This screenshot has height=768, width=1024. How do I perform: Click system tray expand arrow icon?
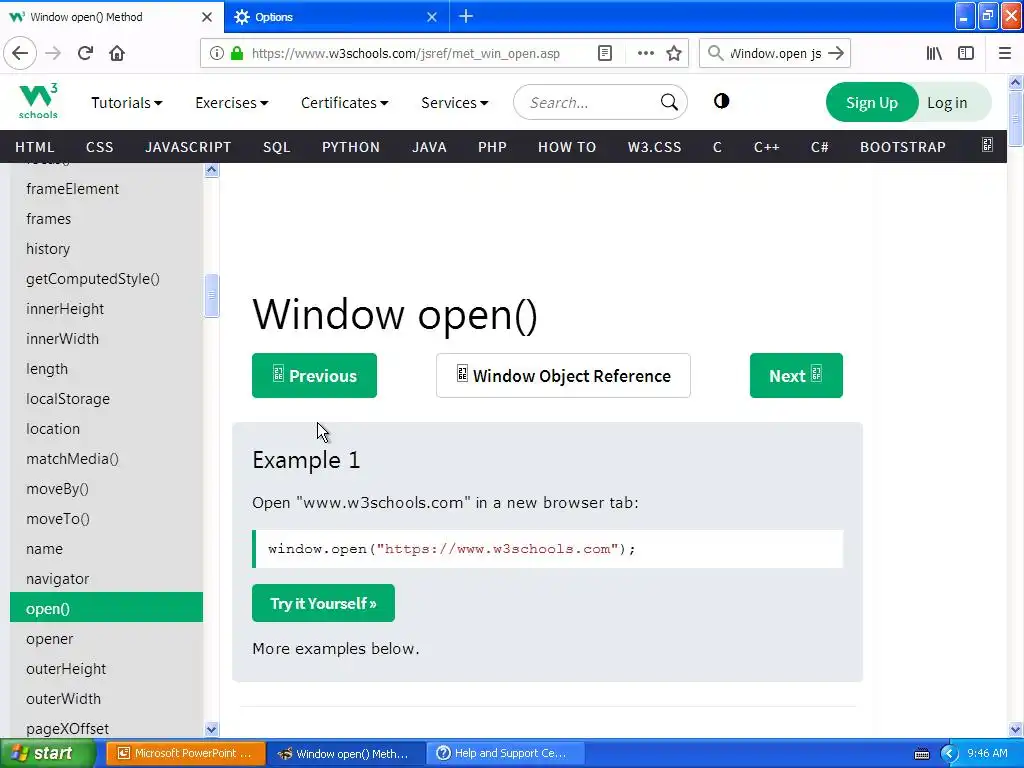coord(948,754)
